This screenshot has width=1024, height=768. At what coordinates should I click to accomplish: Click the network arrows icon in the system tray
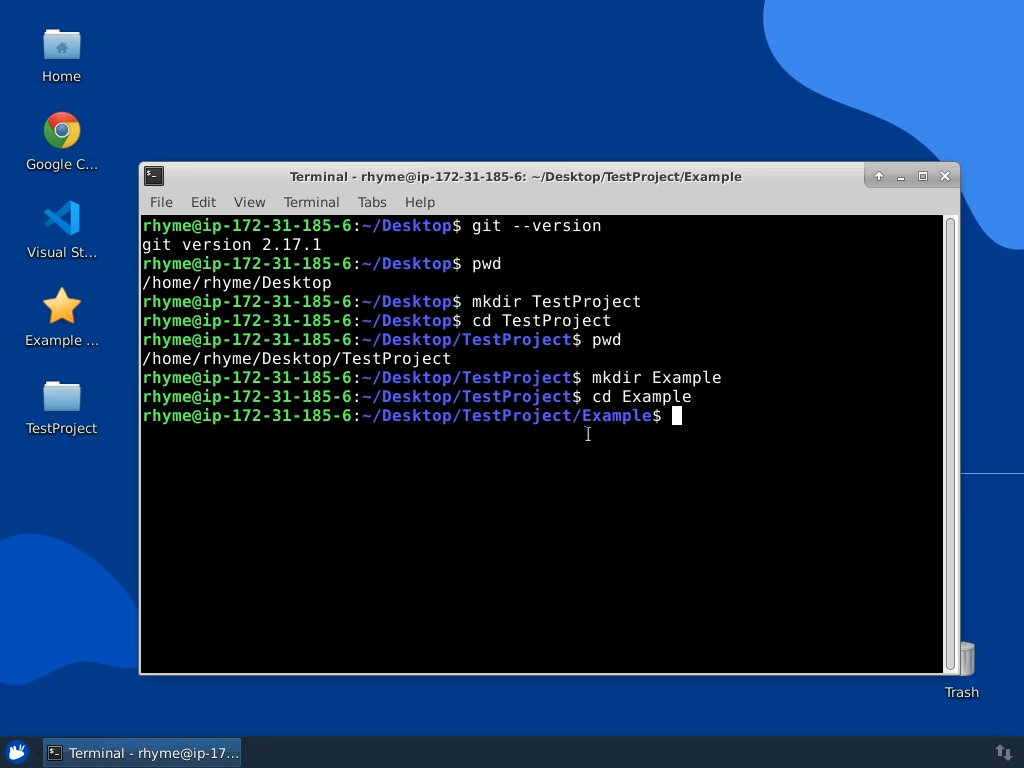point(1004,752)
